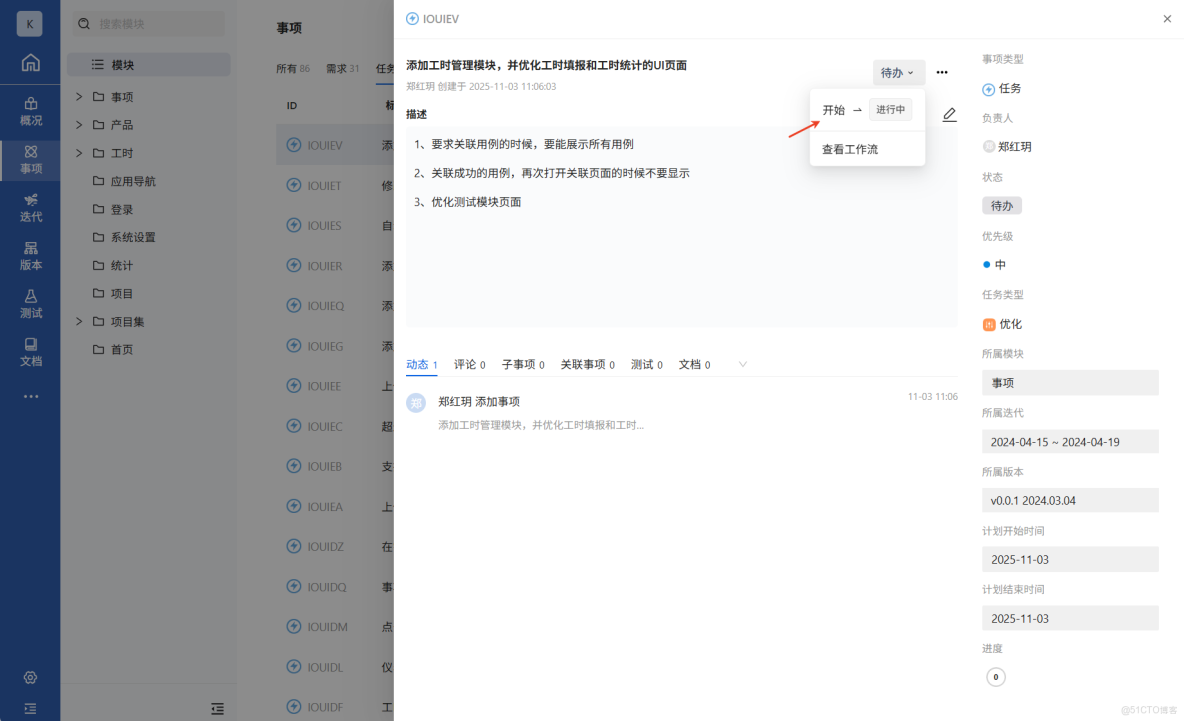Expand the 工时 module in the tree

[x=79, y=152]
